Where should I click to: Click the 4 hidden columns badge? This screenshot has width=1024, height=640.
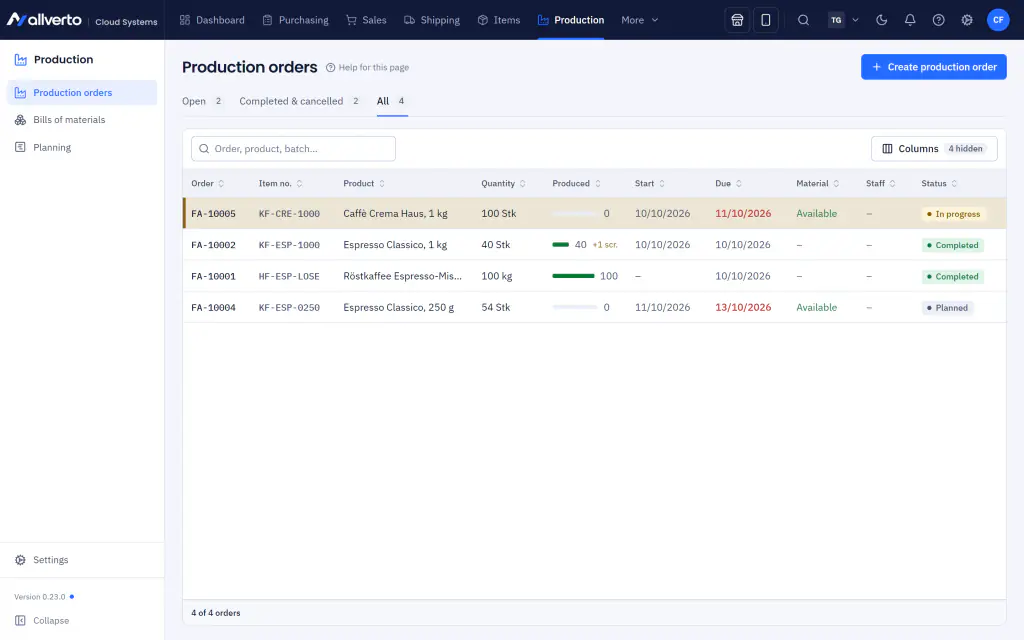coord(965,149)
